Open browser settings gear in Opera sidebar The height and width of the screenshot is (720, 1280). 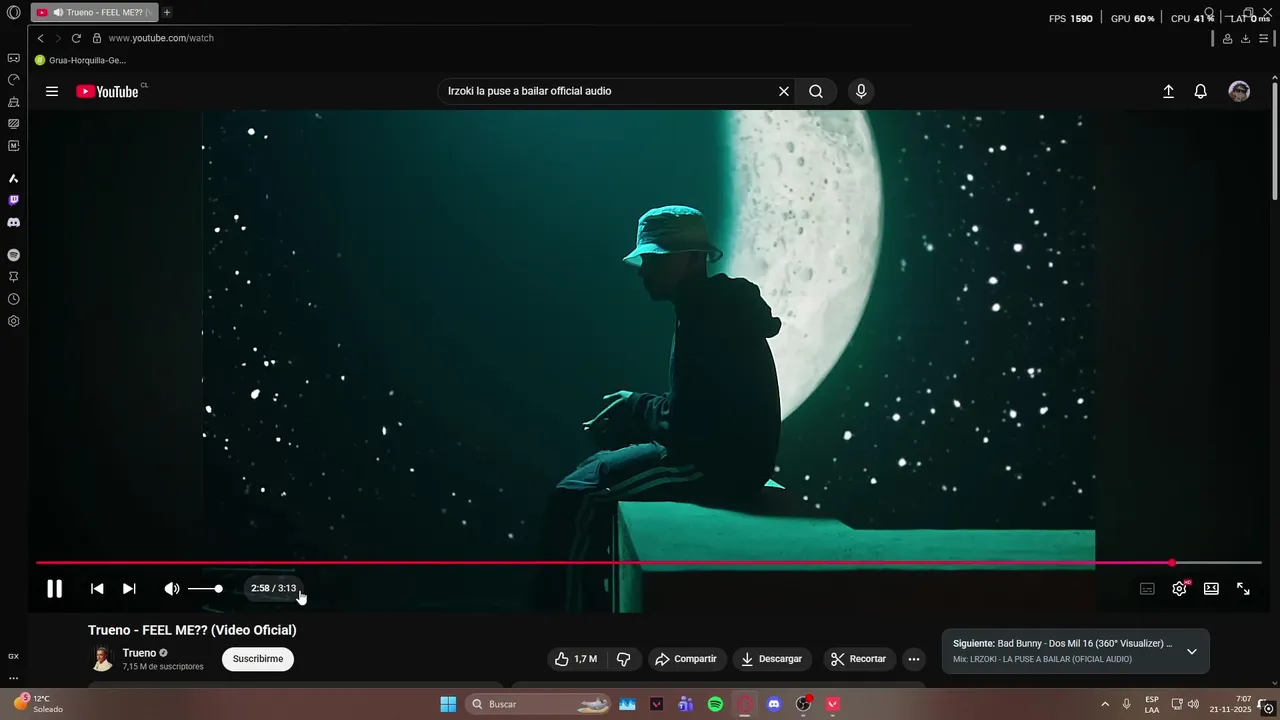[x=13, y=321]
